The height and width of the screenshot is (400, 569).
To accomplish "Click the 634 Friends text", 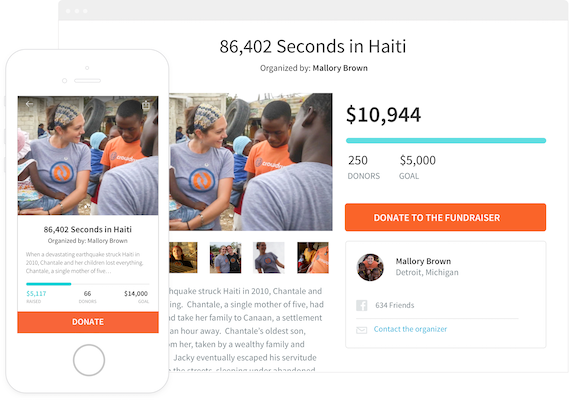I will [x=394, y=305].
